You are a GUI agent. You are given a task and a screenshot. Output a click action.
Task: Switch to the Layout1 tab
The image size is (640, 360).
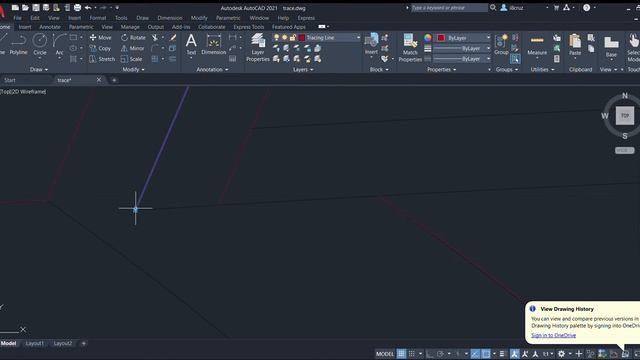34,343
